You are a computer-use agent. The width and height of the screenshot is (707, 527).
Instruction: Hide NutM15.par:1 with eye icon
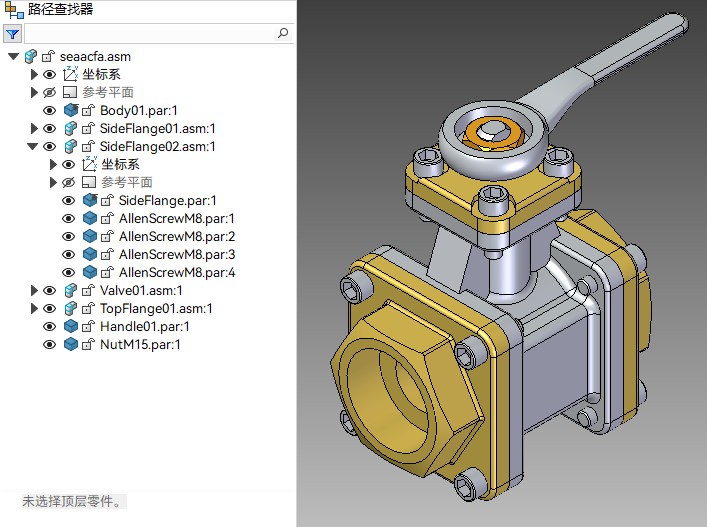click(50, 345)
